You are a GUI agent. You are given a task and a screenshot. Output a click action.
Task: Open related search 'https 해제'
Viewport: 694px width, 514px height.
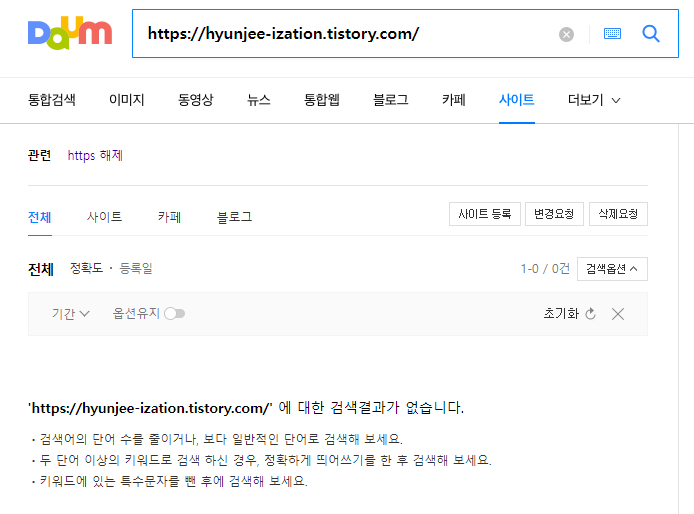[x=95, y=155]
